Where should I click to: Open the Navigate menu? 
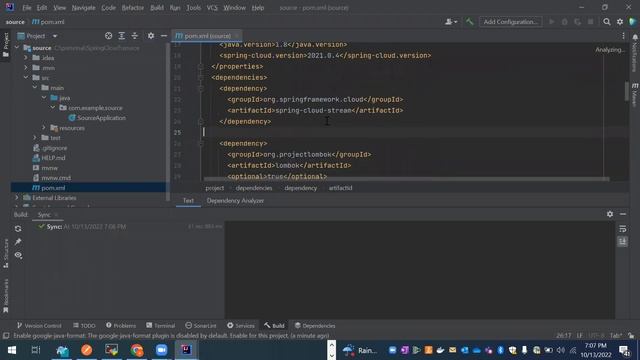click(83, 8)
